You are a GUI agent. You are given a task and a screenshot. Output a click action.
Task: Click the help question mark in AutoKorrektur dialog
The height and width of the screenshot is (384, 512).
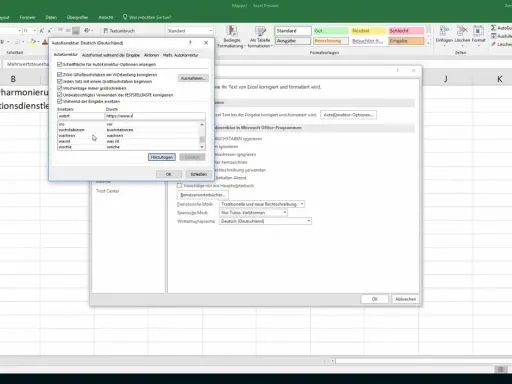click(190, 43)
